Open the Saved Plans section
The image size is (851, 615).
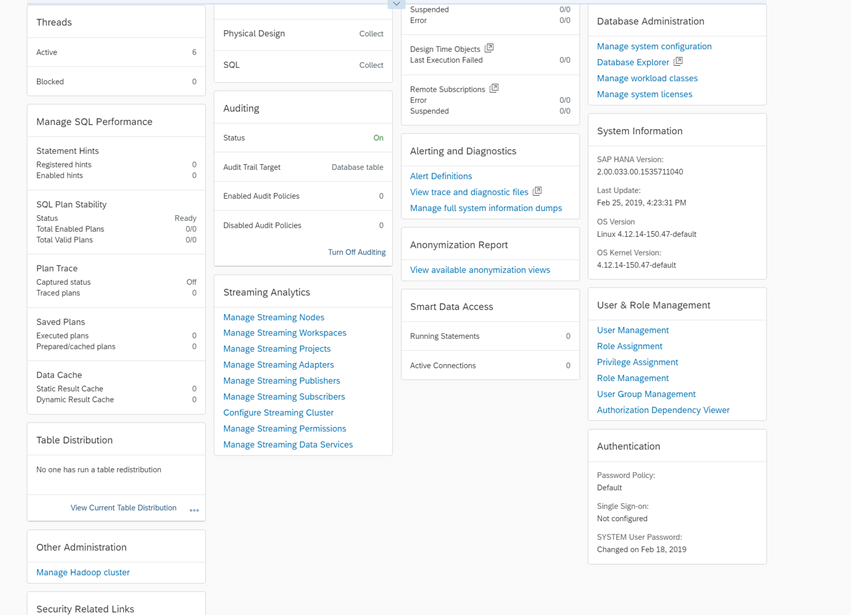(x=116, y=334)
